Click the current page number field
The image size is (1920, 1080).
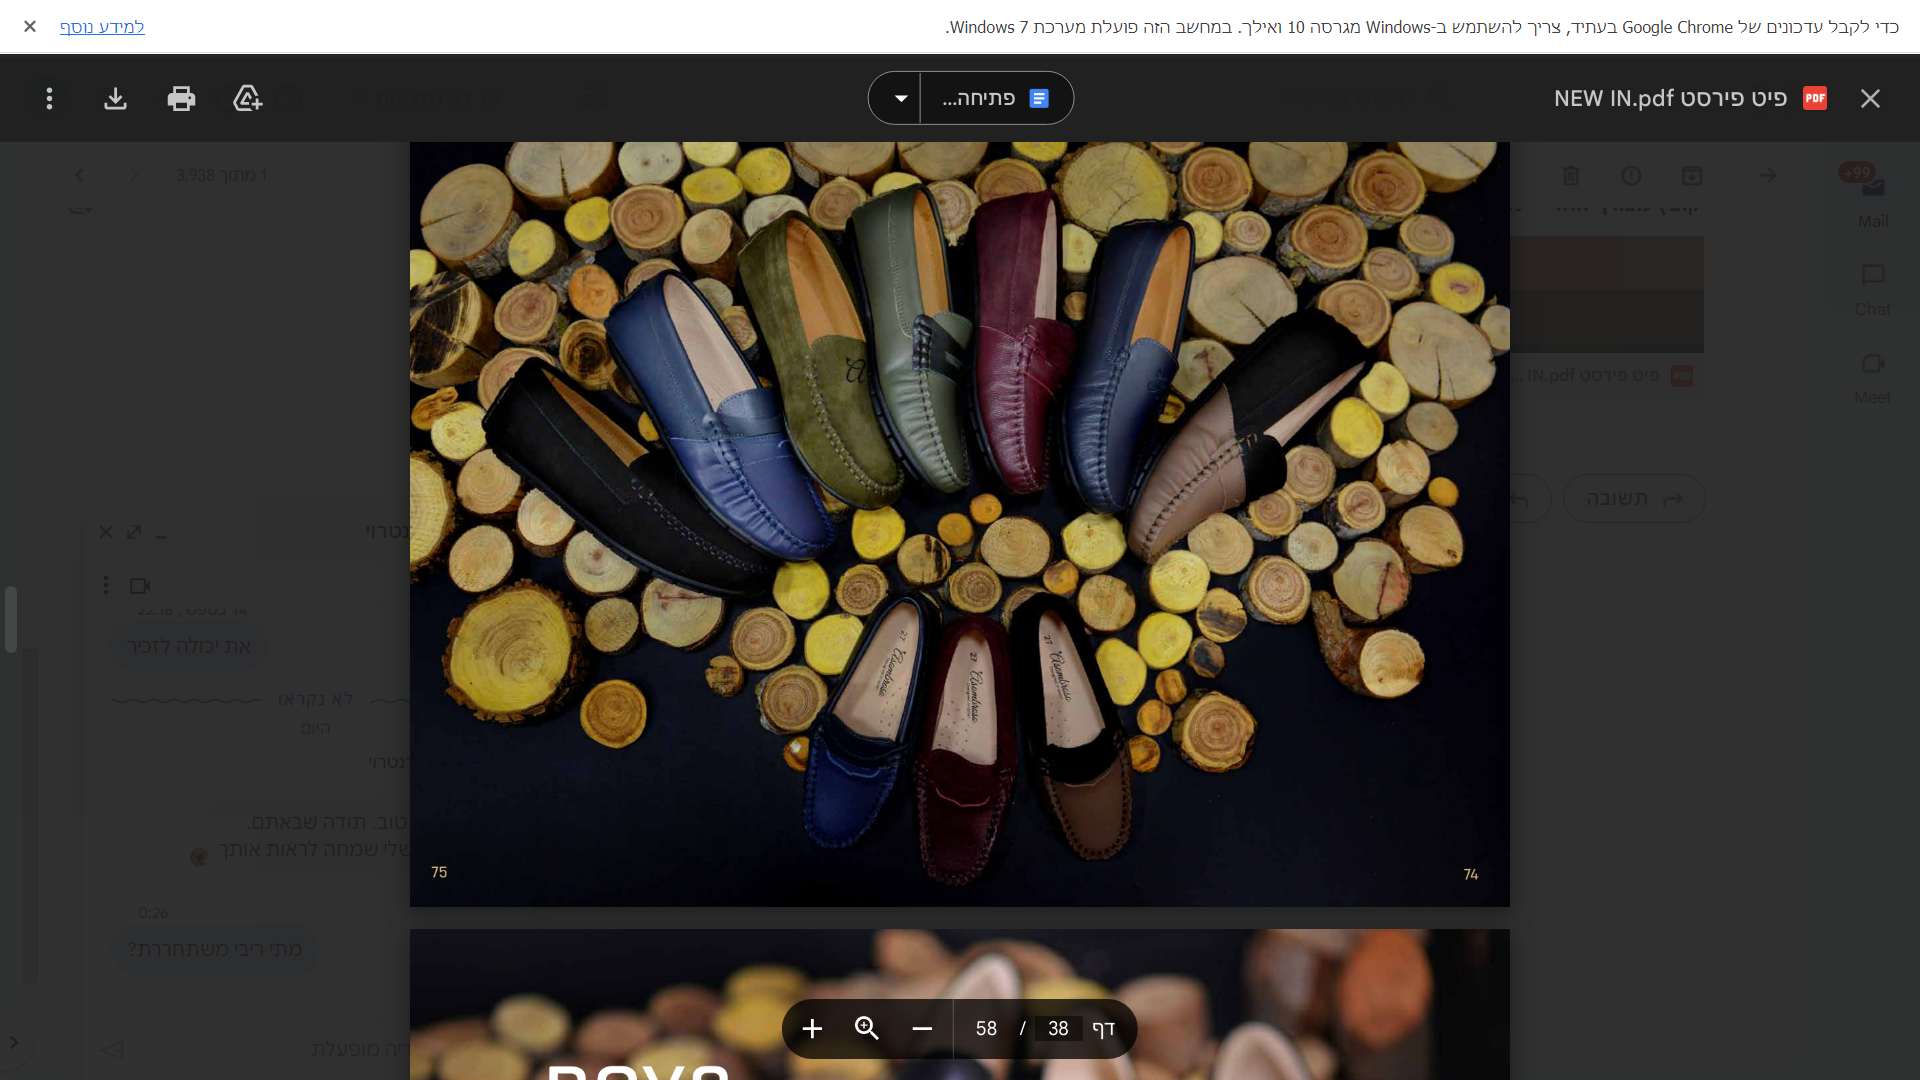tap(1058, 1028)
